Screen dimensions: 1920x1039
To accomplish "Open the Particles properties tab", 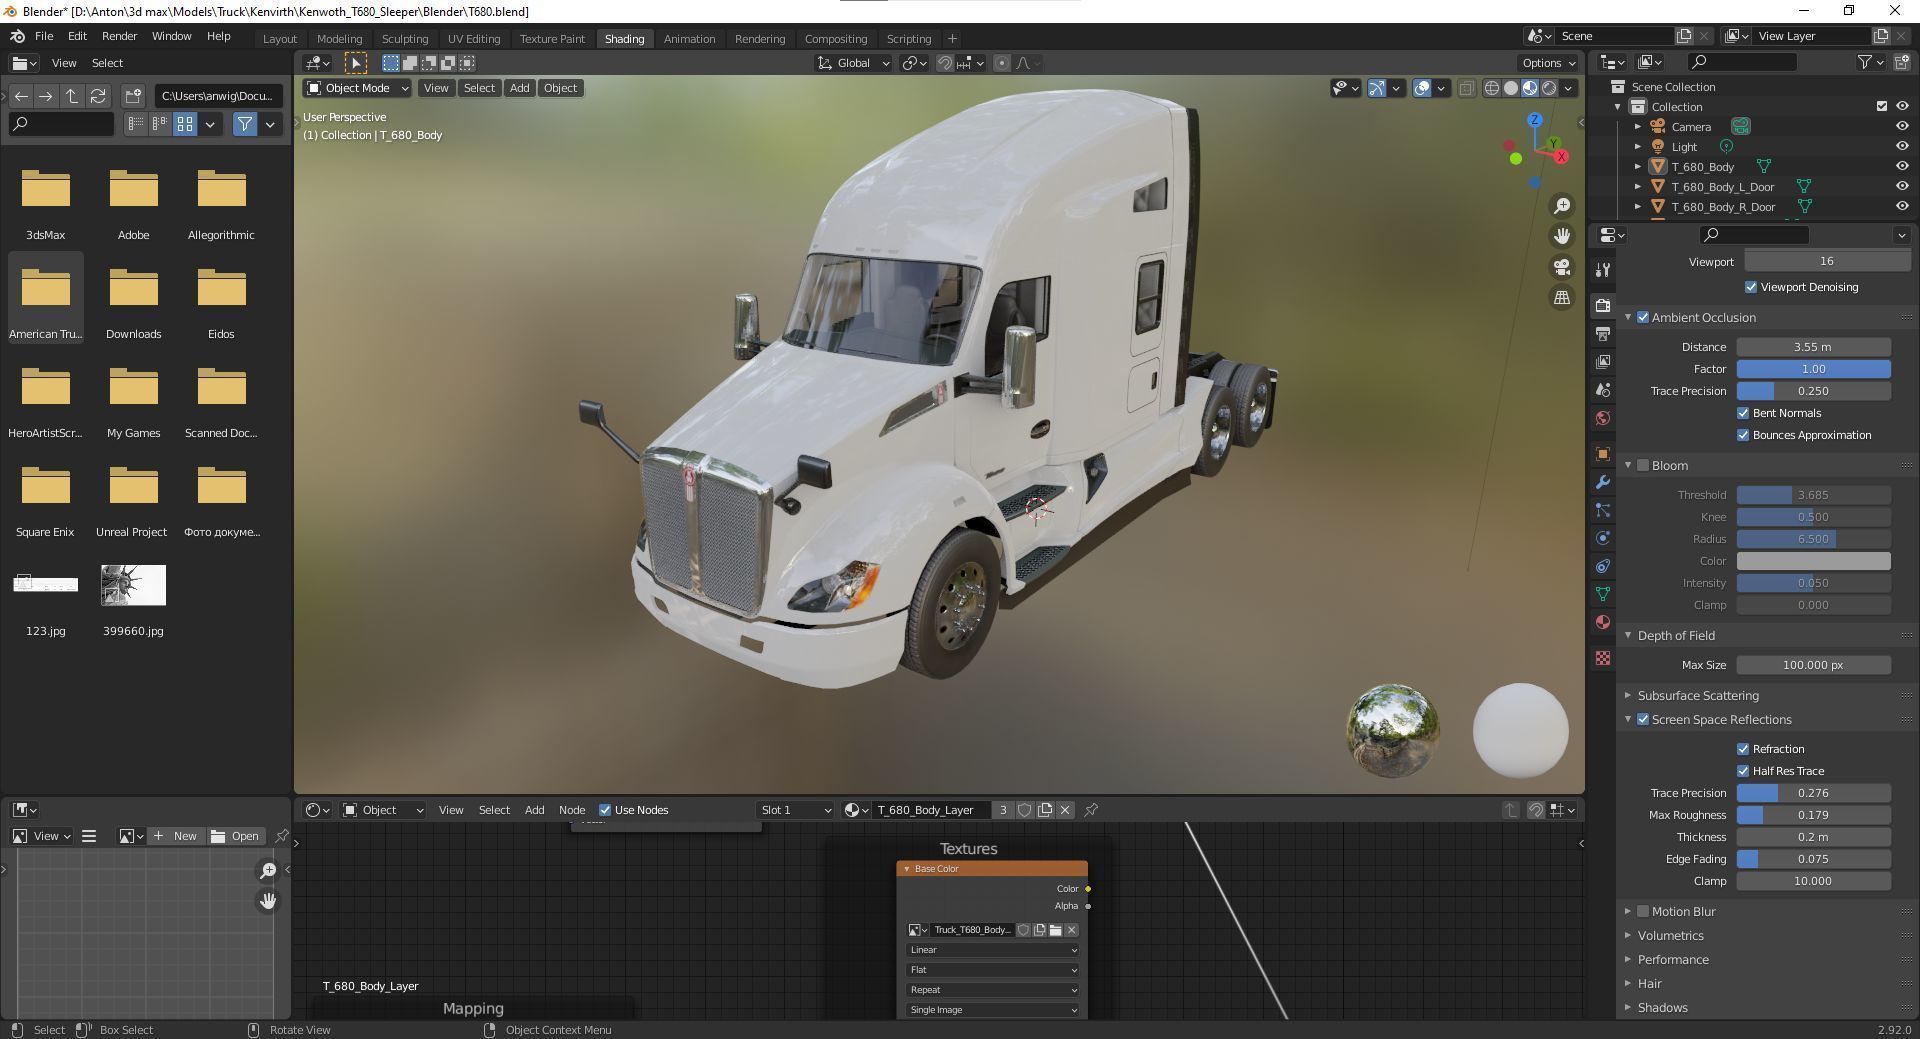I will click(x=1603, y=510).
